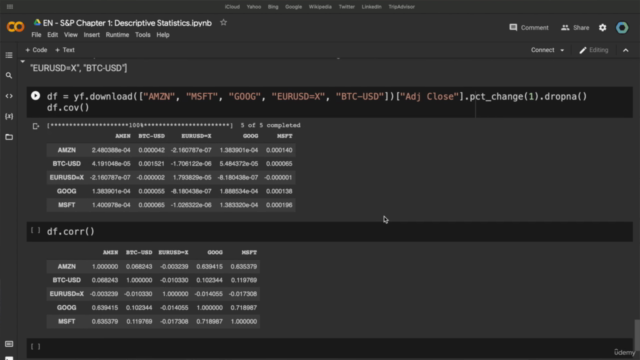This screenshot has width=640, height=360.
Task: Run the yf.download code cell
Action: [x=36, y=96]
